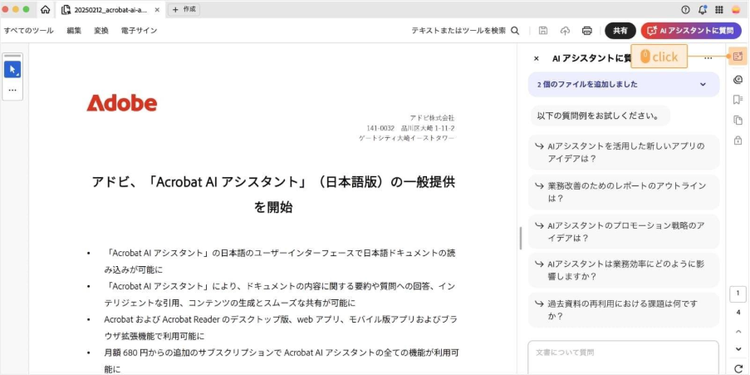Click the current page number box 1
The height and width of the screenshot is (375, 750).
coord(738,294)
